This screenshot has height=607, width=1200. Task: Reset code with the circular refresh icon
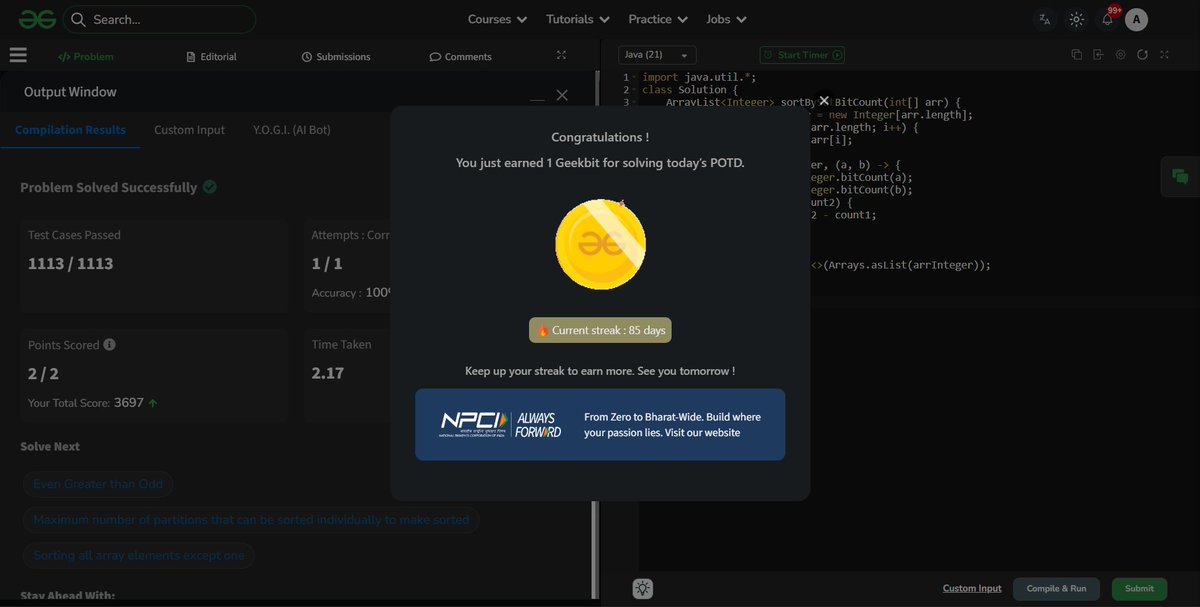pos(1142,55)
